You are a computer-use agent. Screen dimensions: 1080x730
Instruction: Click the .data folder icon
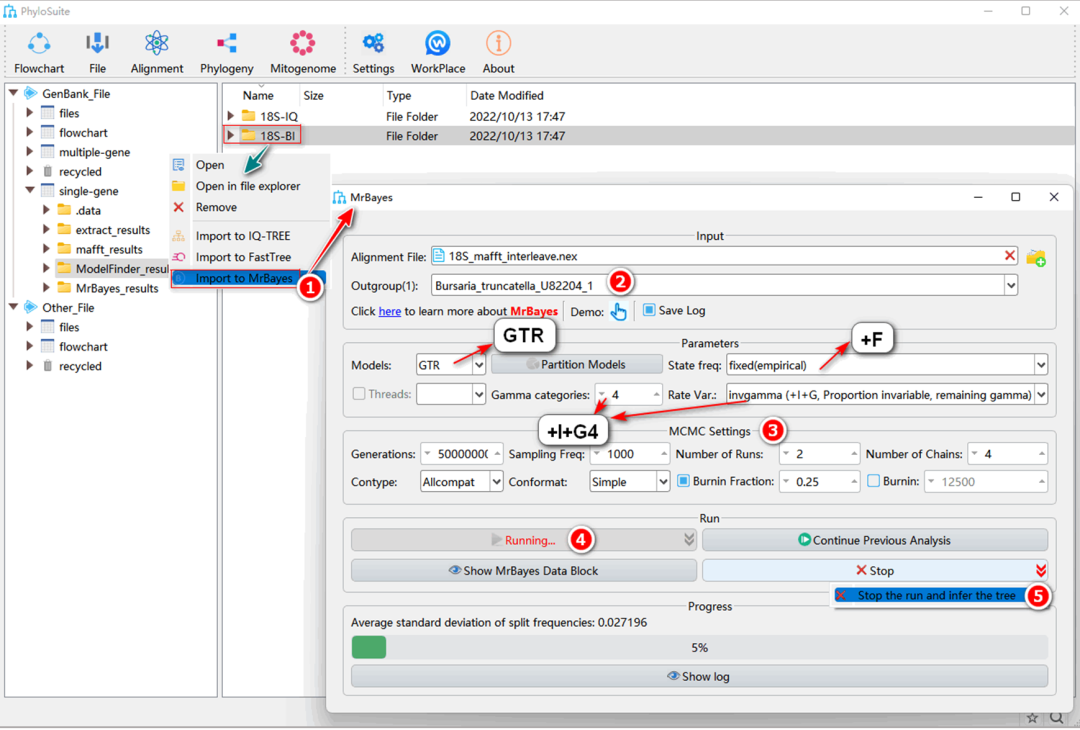[64, 210]
